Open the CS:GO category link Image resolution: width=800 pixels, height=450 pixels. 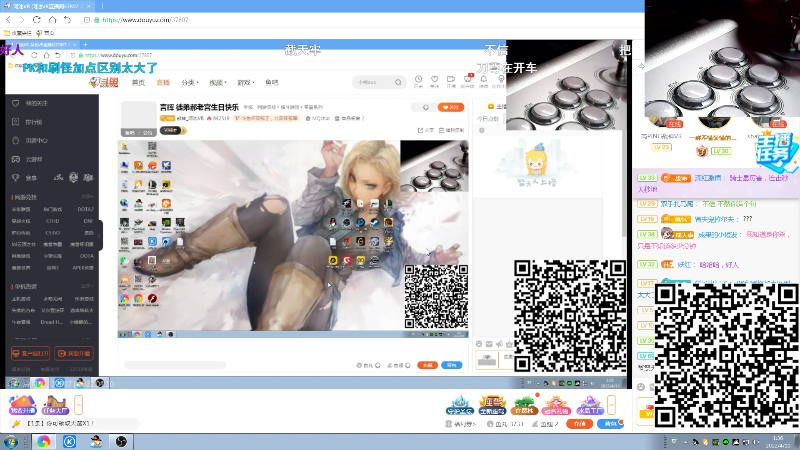(x=53, y=233)
